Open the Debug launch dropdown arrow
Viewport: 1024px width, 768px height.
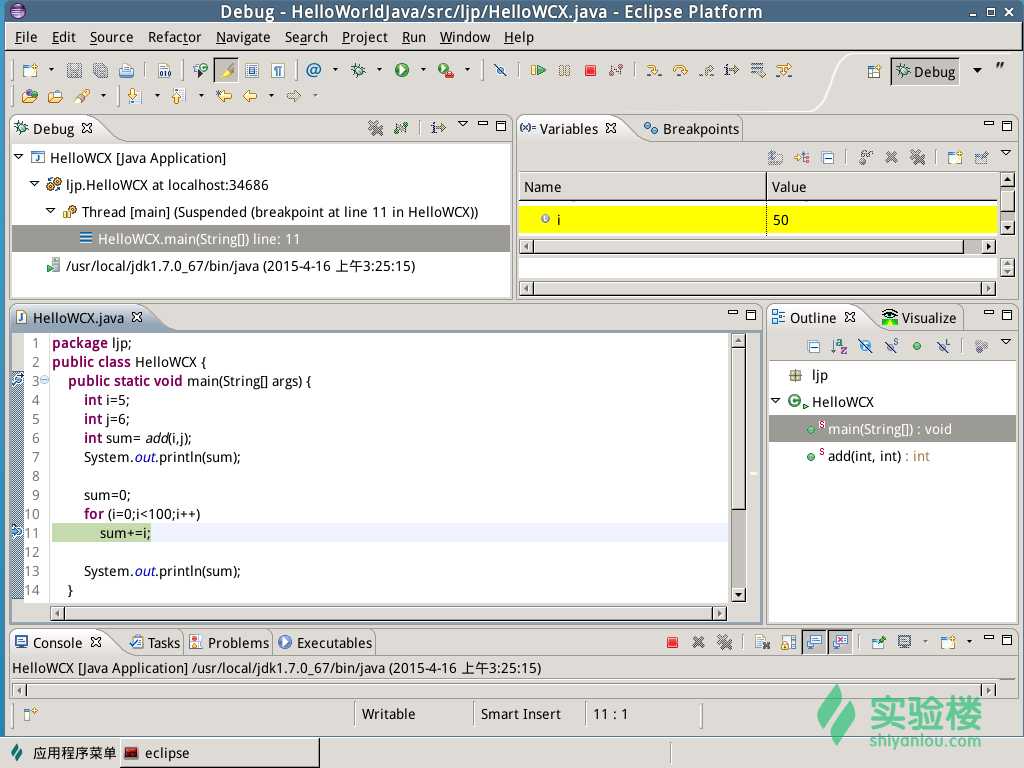(379, 70)
